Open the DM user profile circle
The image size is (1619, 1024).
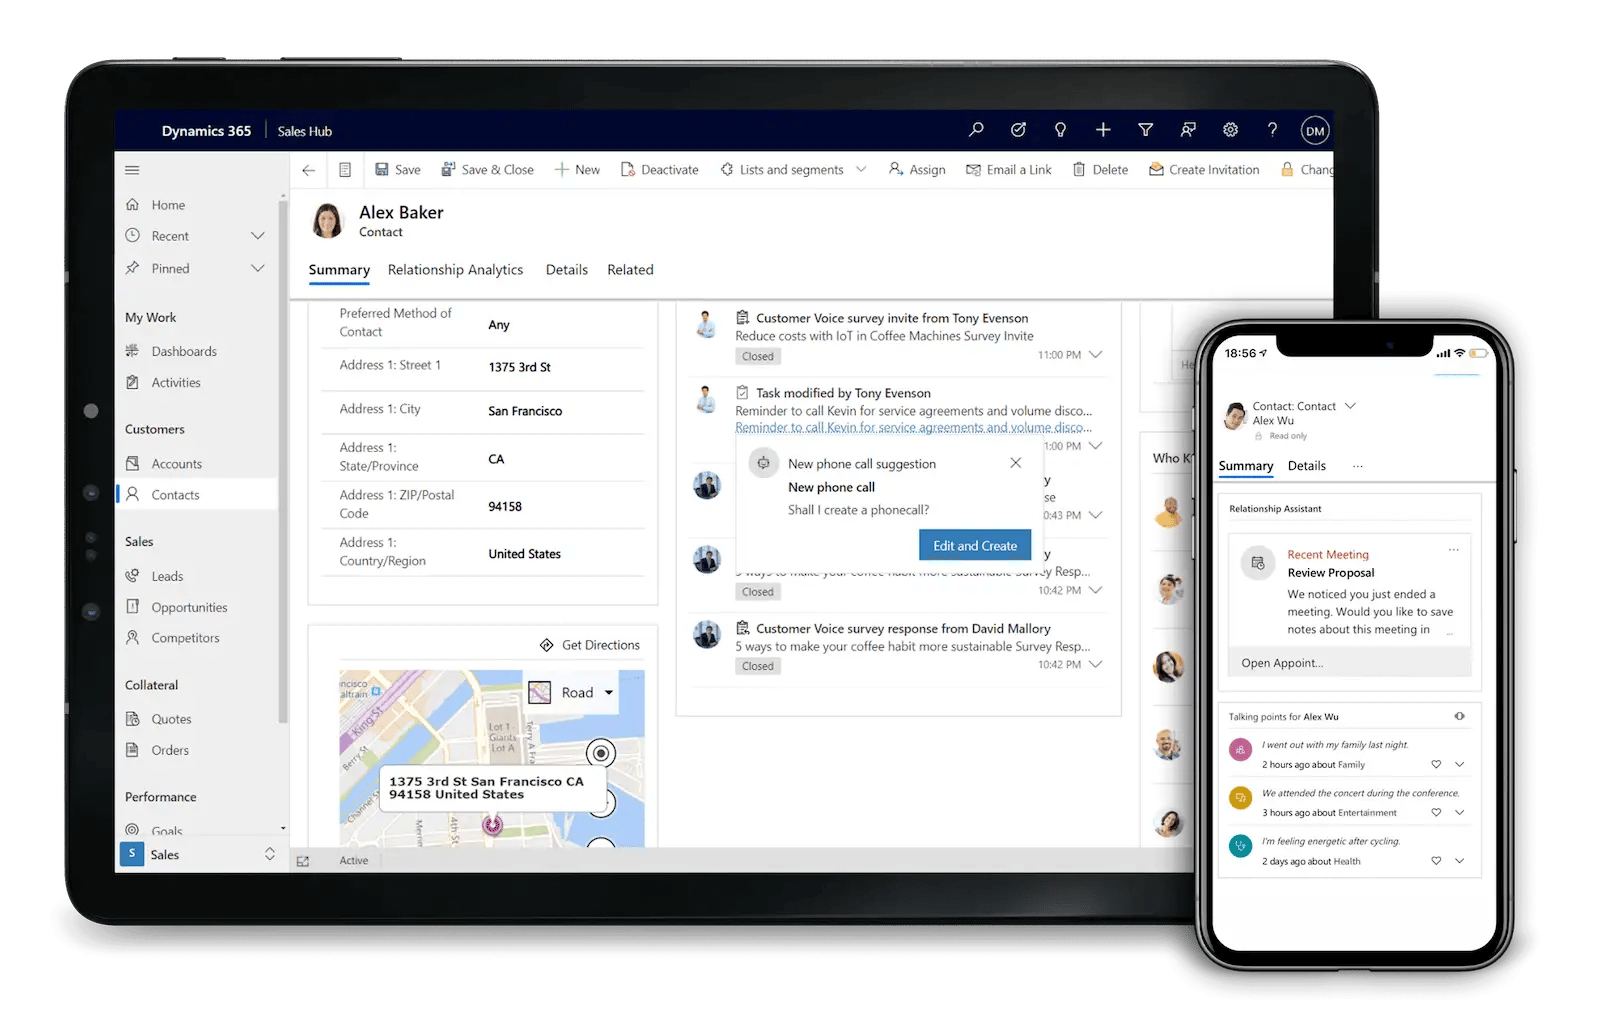coord(1315,131)
